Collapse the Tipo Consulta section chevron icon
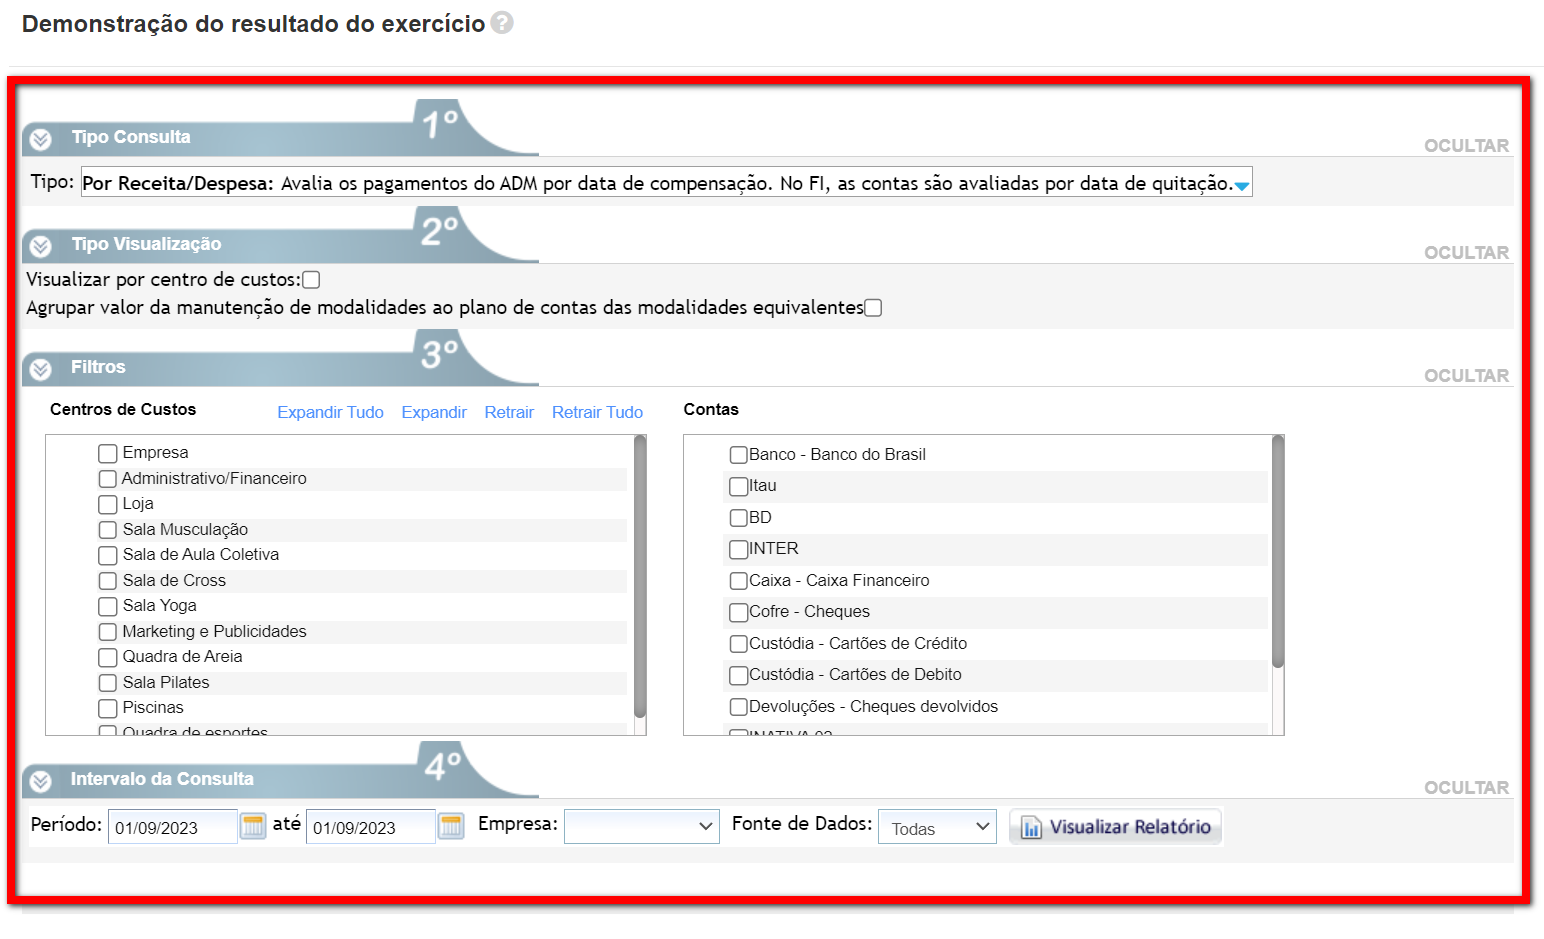Viewport: 1544px width, 939px height. coord(41,139)
